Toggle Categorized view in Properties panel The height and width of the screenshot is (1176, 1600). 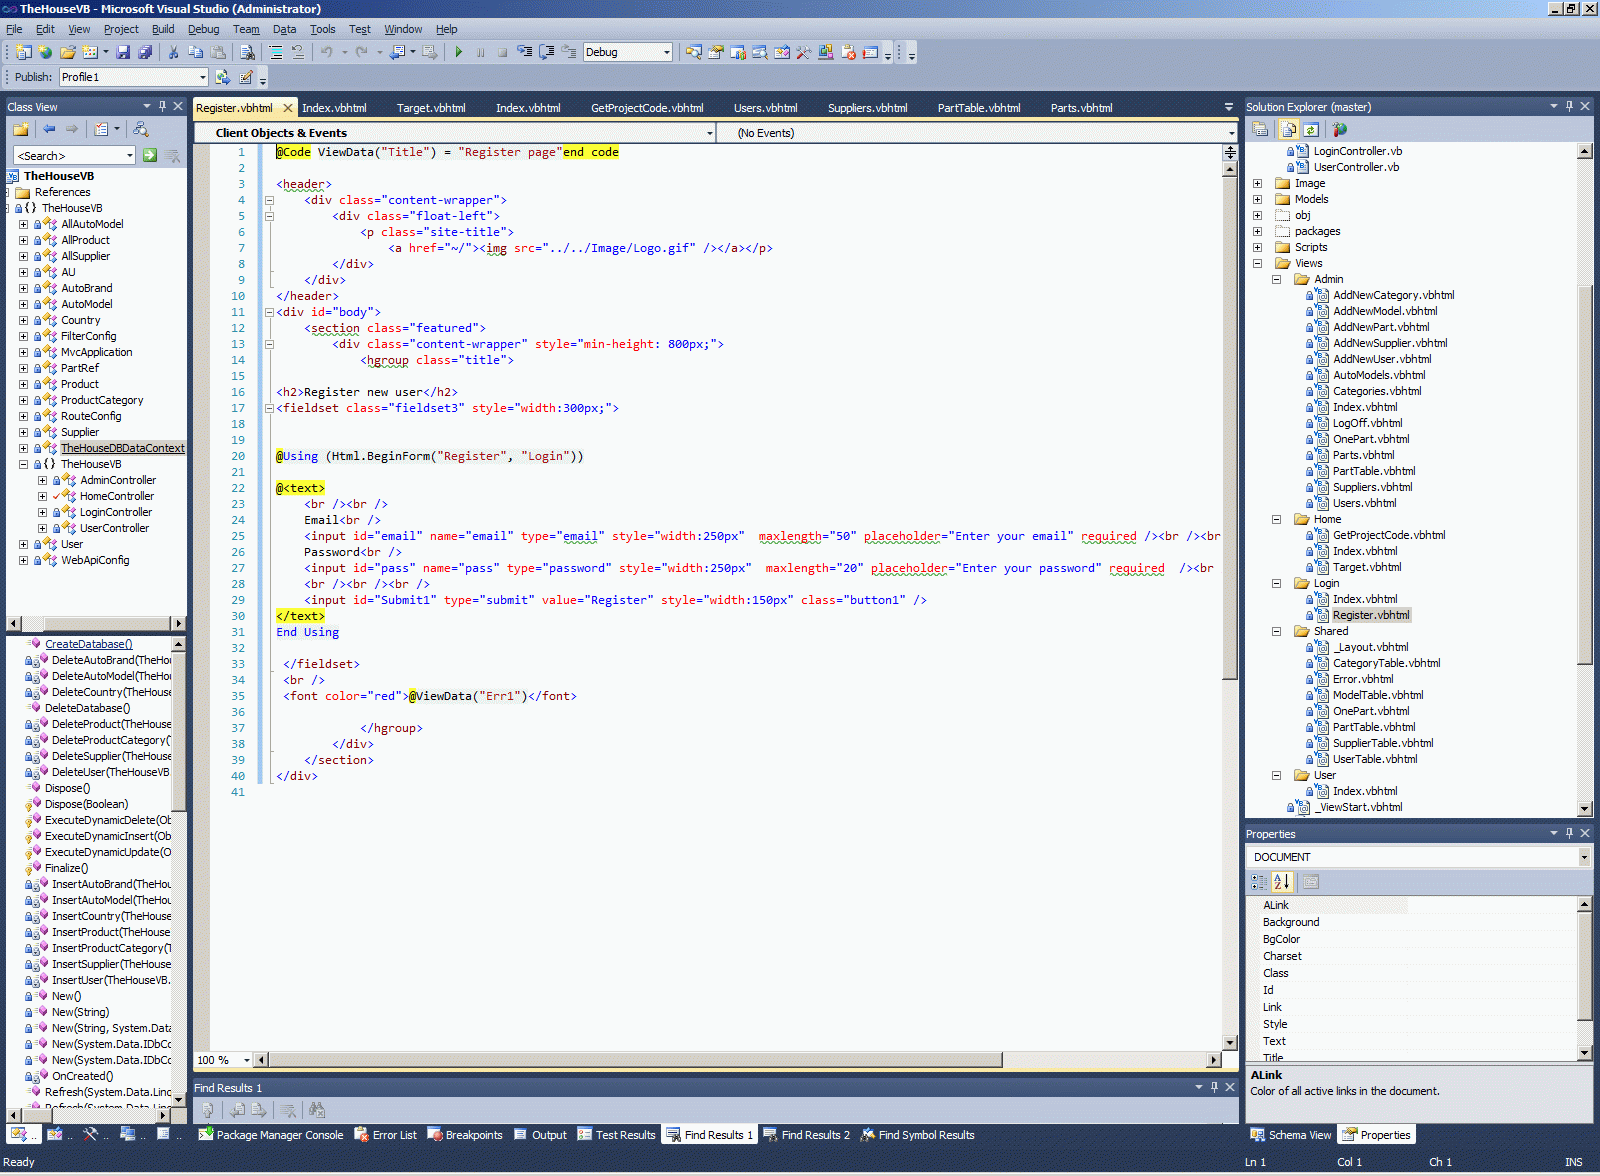(1259, 882)
